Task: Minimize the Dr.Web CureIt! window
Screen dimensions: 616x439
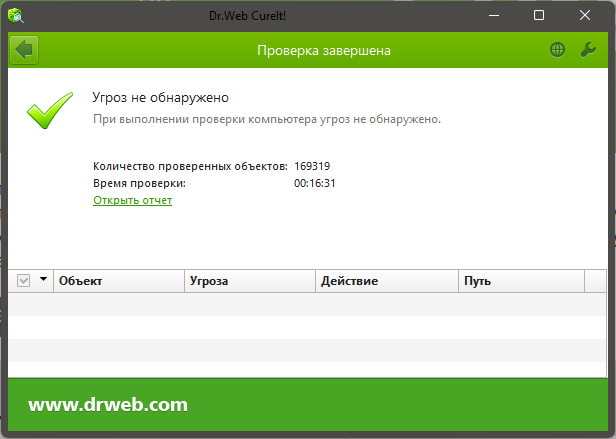Action: tap(493, 15)
